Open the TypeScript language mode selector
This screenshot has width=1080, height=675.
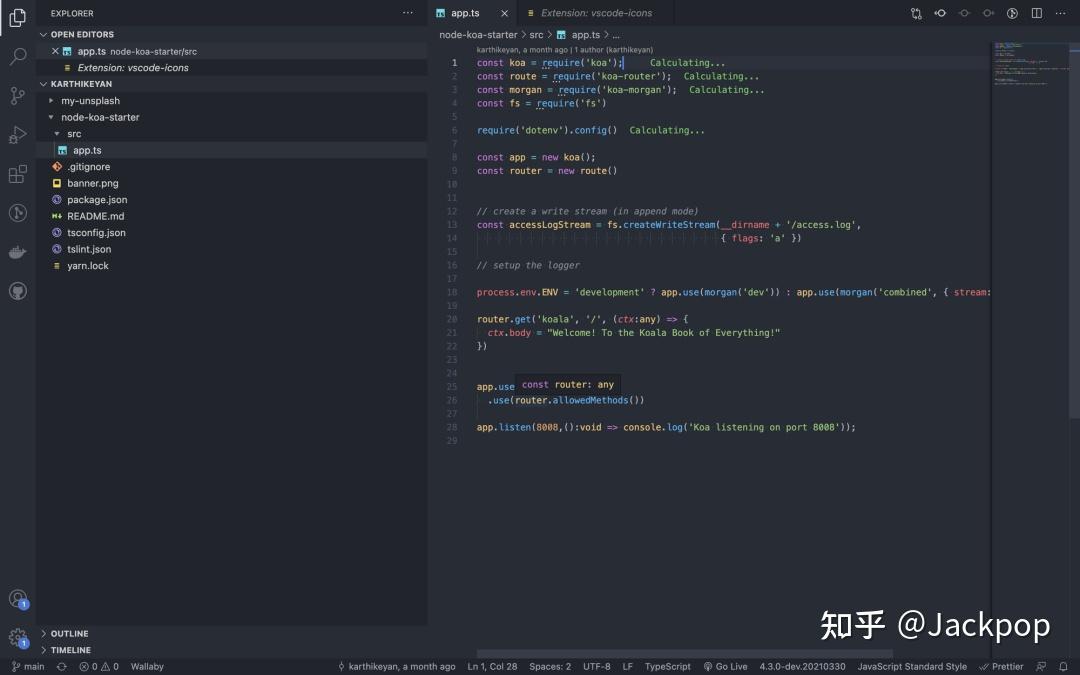pyautogui.click(x=667, y=666)
